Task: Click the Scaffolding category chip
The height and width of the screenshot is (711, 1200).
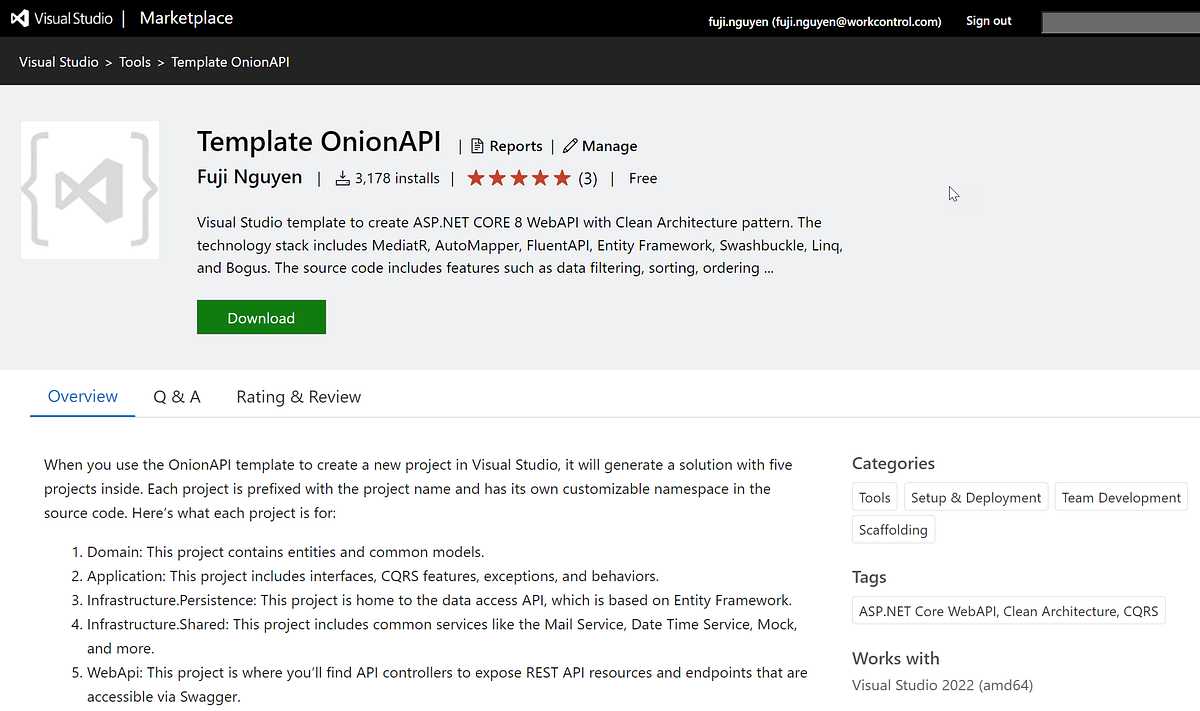Action: click(892, 529)
